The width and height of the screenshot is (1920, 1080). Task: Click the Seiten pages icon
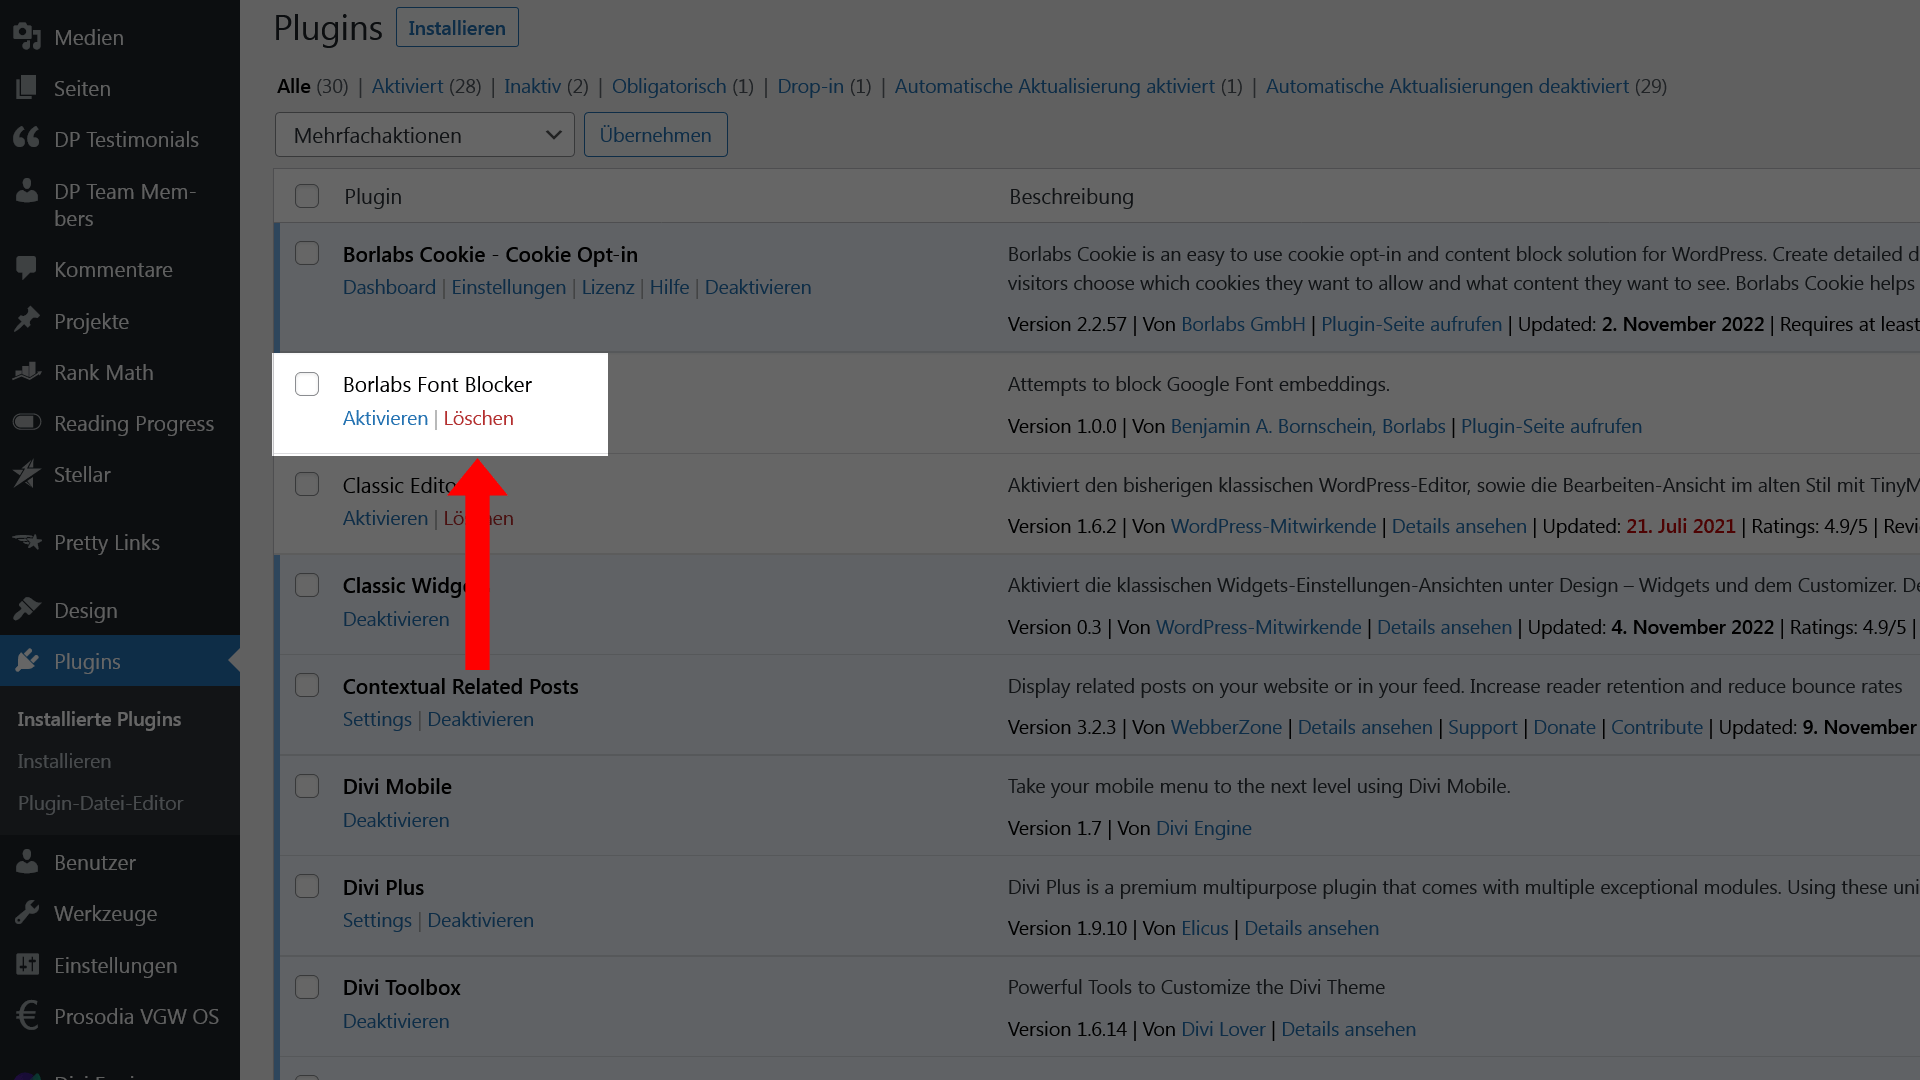coord(27,88)
